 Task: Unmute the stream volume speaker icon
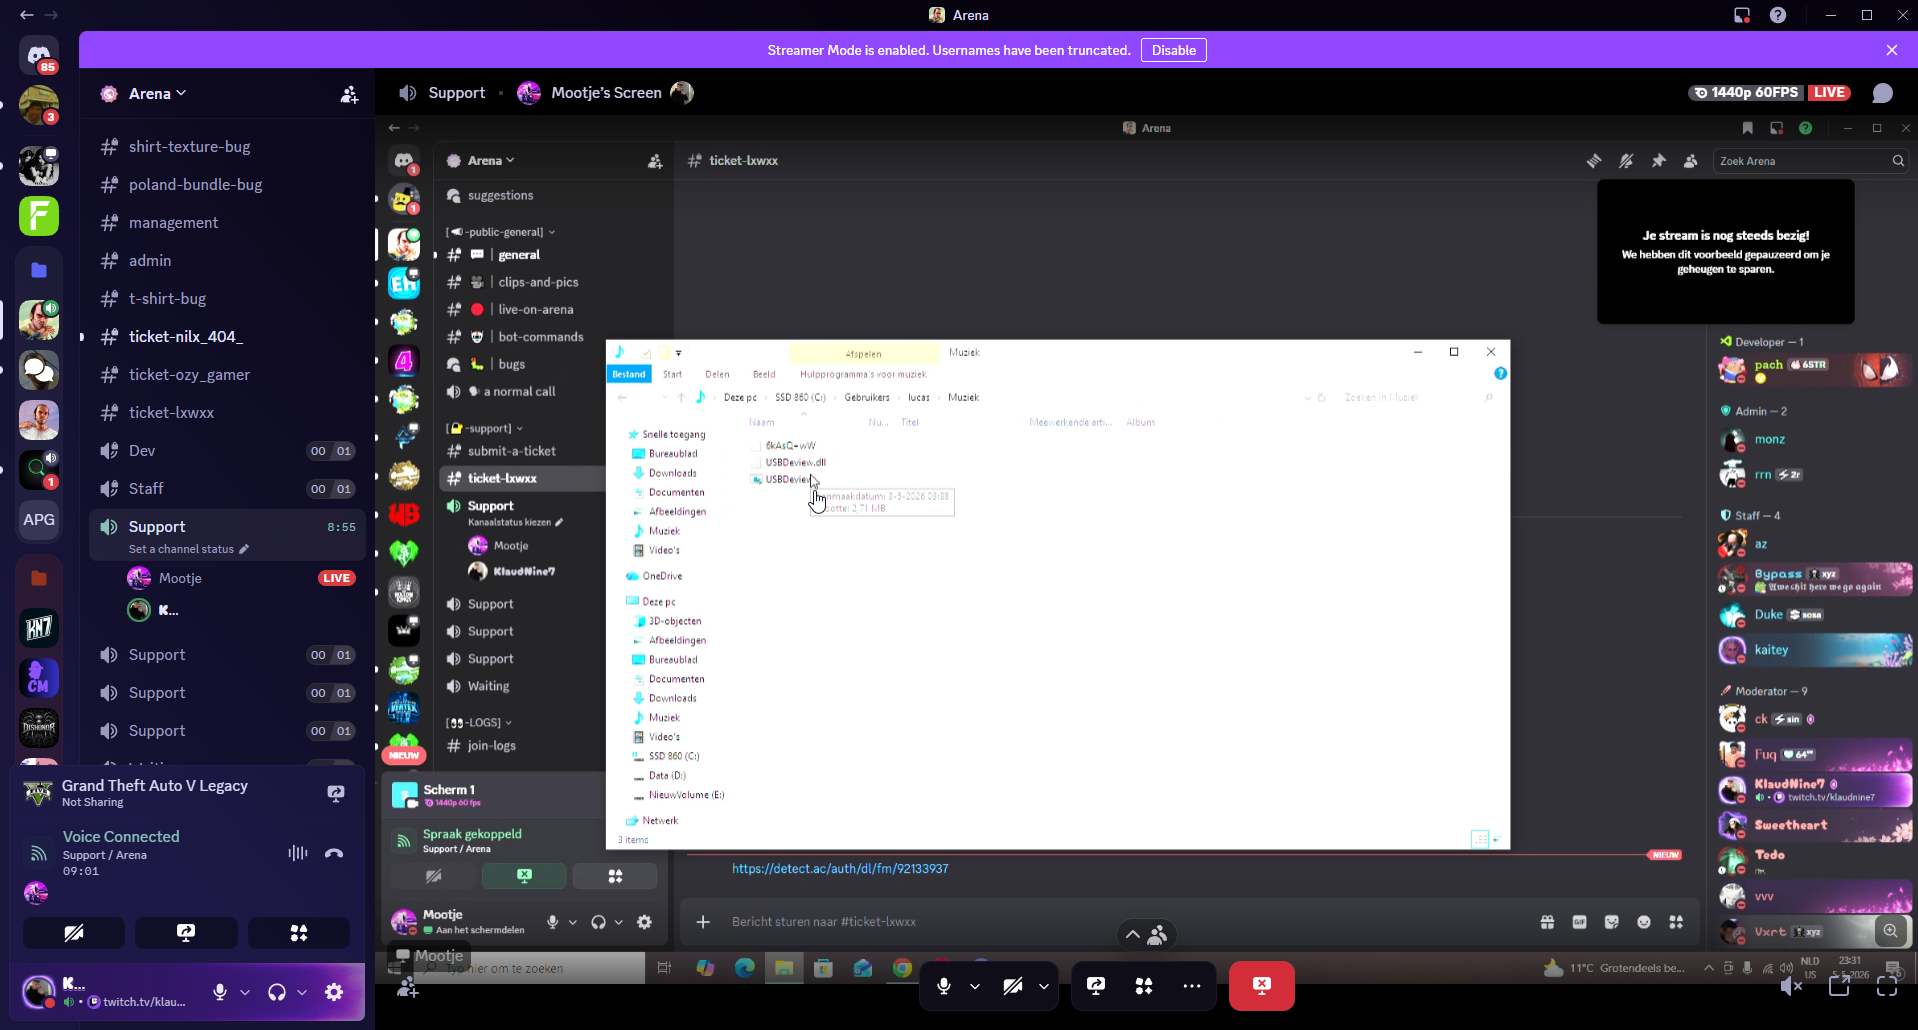pyautogui.click(x=1791, y=986)
